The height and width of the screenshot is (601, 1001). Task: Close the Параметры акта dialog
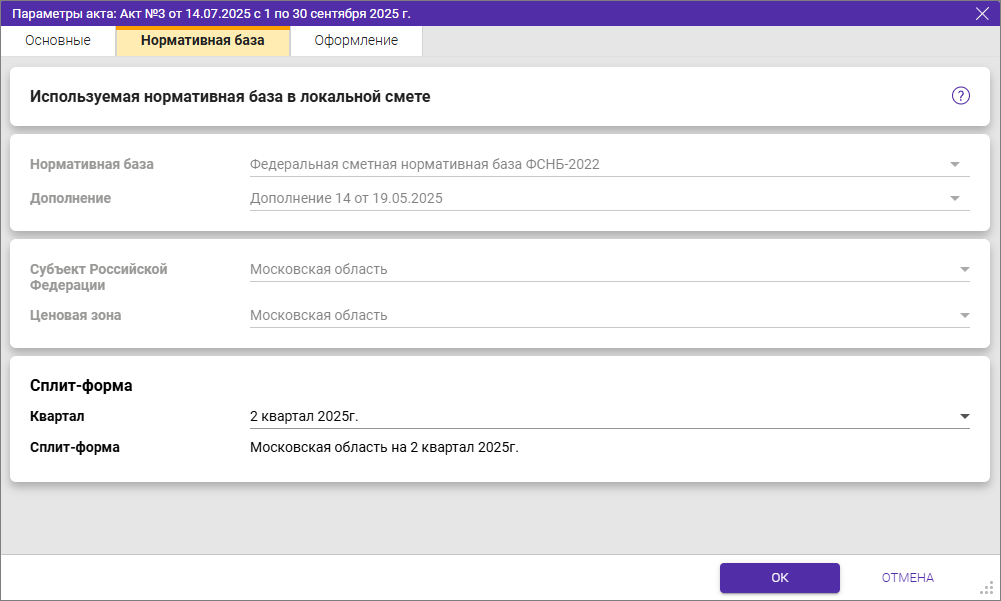click(982, 13)
